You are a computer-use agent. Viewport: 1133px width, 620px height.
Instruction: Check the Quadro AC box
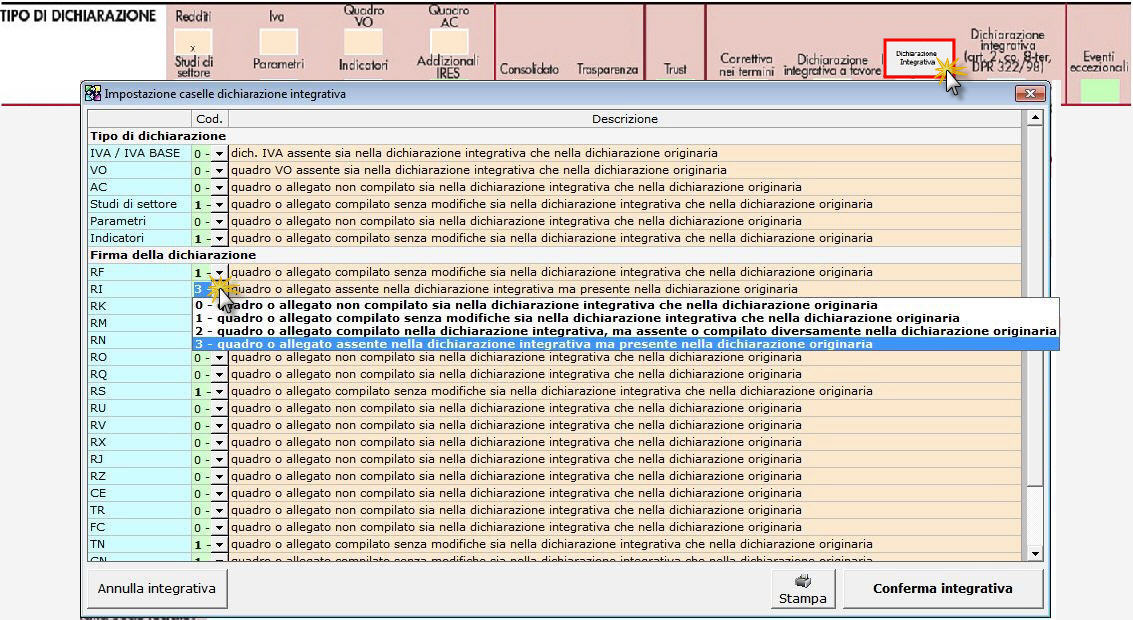click(448, 42)
